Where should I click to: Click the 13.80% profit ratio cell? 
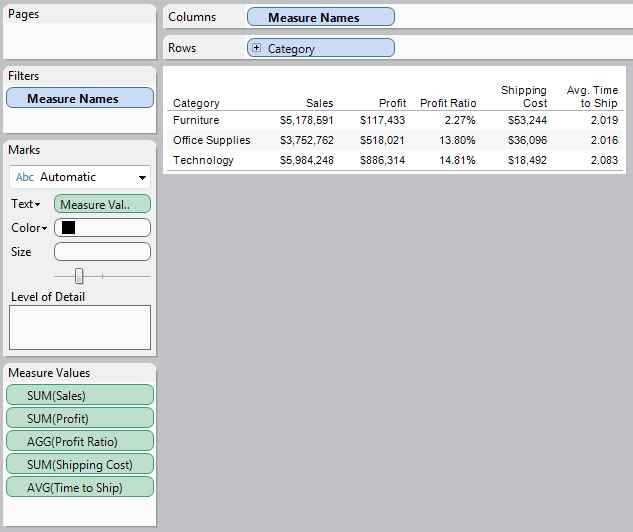click(x=457, y=140)
